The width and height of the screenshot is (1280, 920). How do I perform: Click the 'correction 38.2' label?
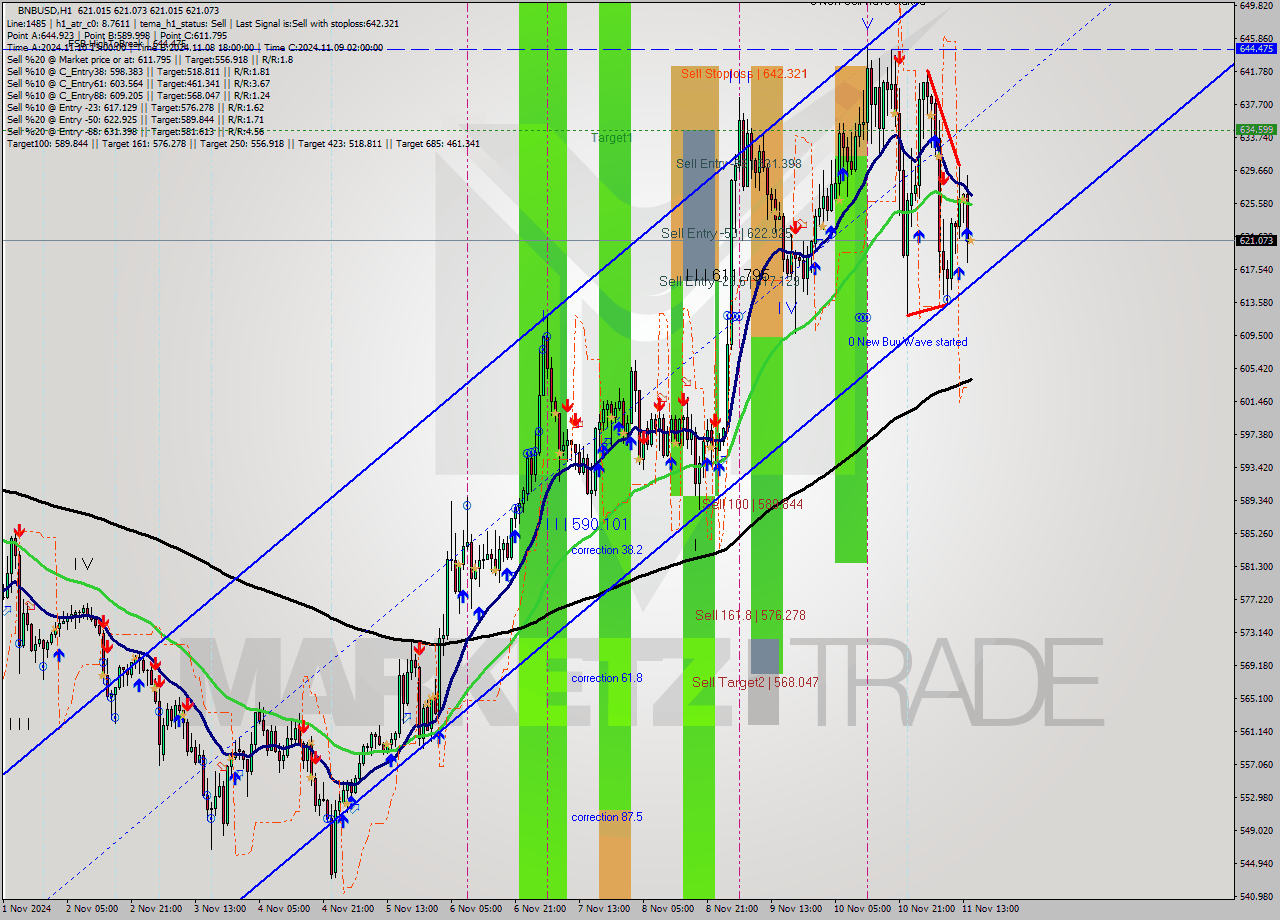click(607, 550)
